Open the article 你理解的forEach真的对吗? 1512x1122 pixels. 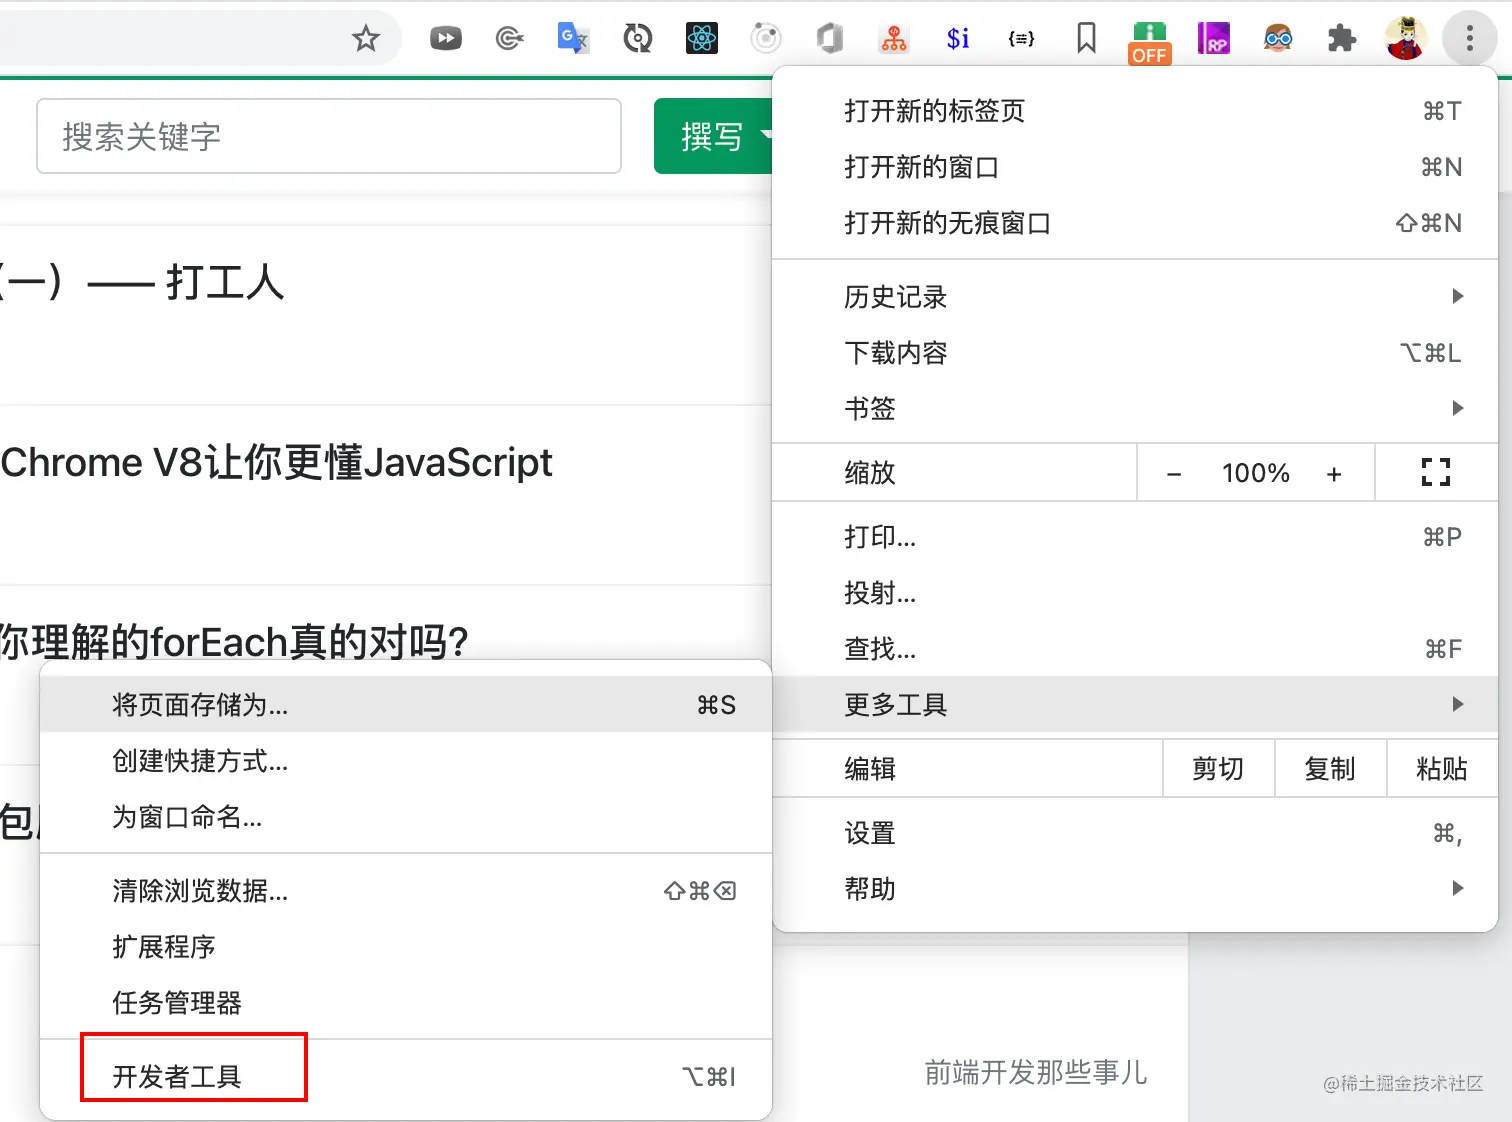click(233, 641)
